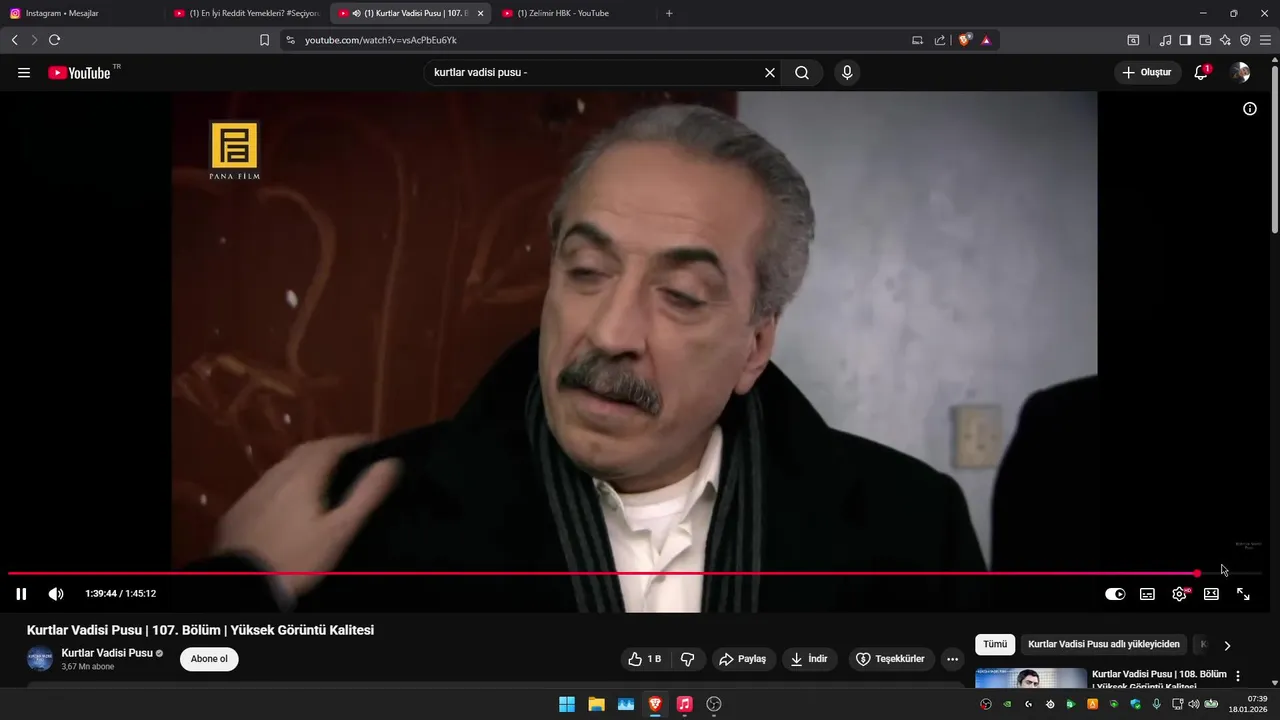Switch to En İyi Reddit Yemekleri tab
1280x720 pixels.
pyautogui.click(x=246, y=13)
